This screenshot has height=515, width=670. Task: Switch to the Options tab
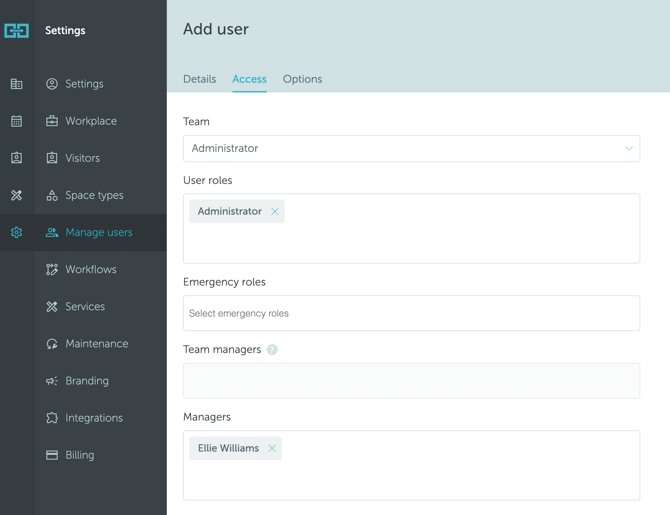coord(302,79)
